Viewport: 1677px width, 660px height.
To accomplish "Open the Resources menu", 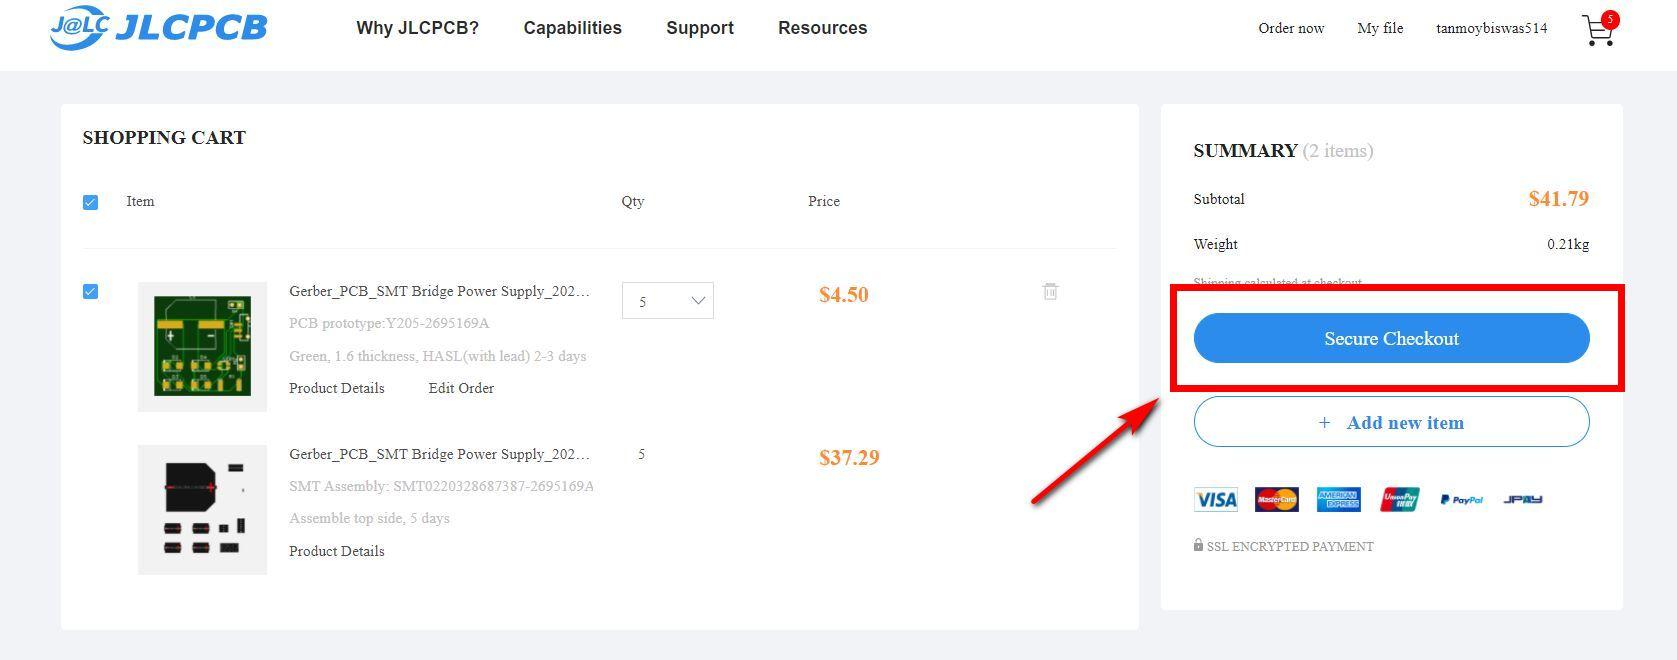I will coord(823,28).
